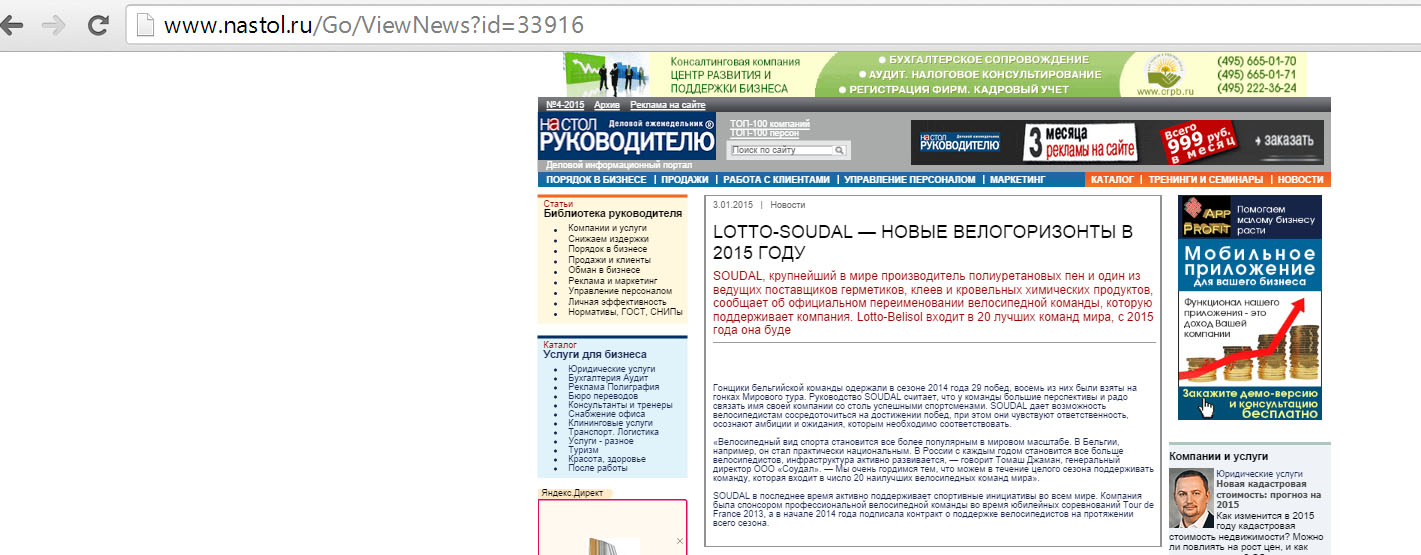Open the Мобильное приложение App Profit banner
1421x555 pixels.
coord(1250,307)
